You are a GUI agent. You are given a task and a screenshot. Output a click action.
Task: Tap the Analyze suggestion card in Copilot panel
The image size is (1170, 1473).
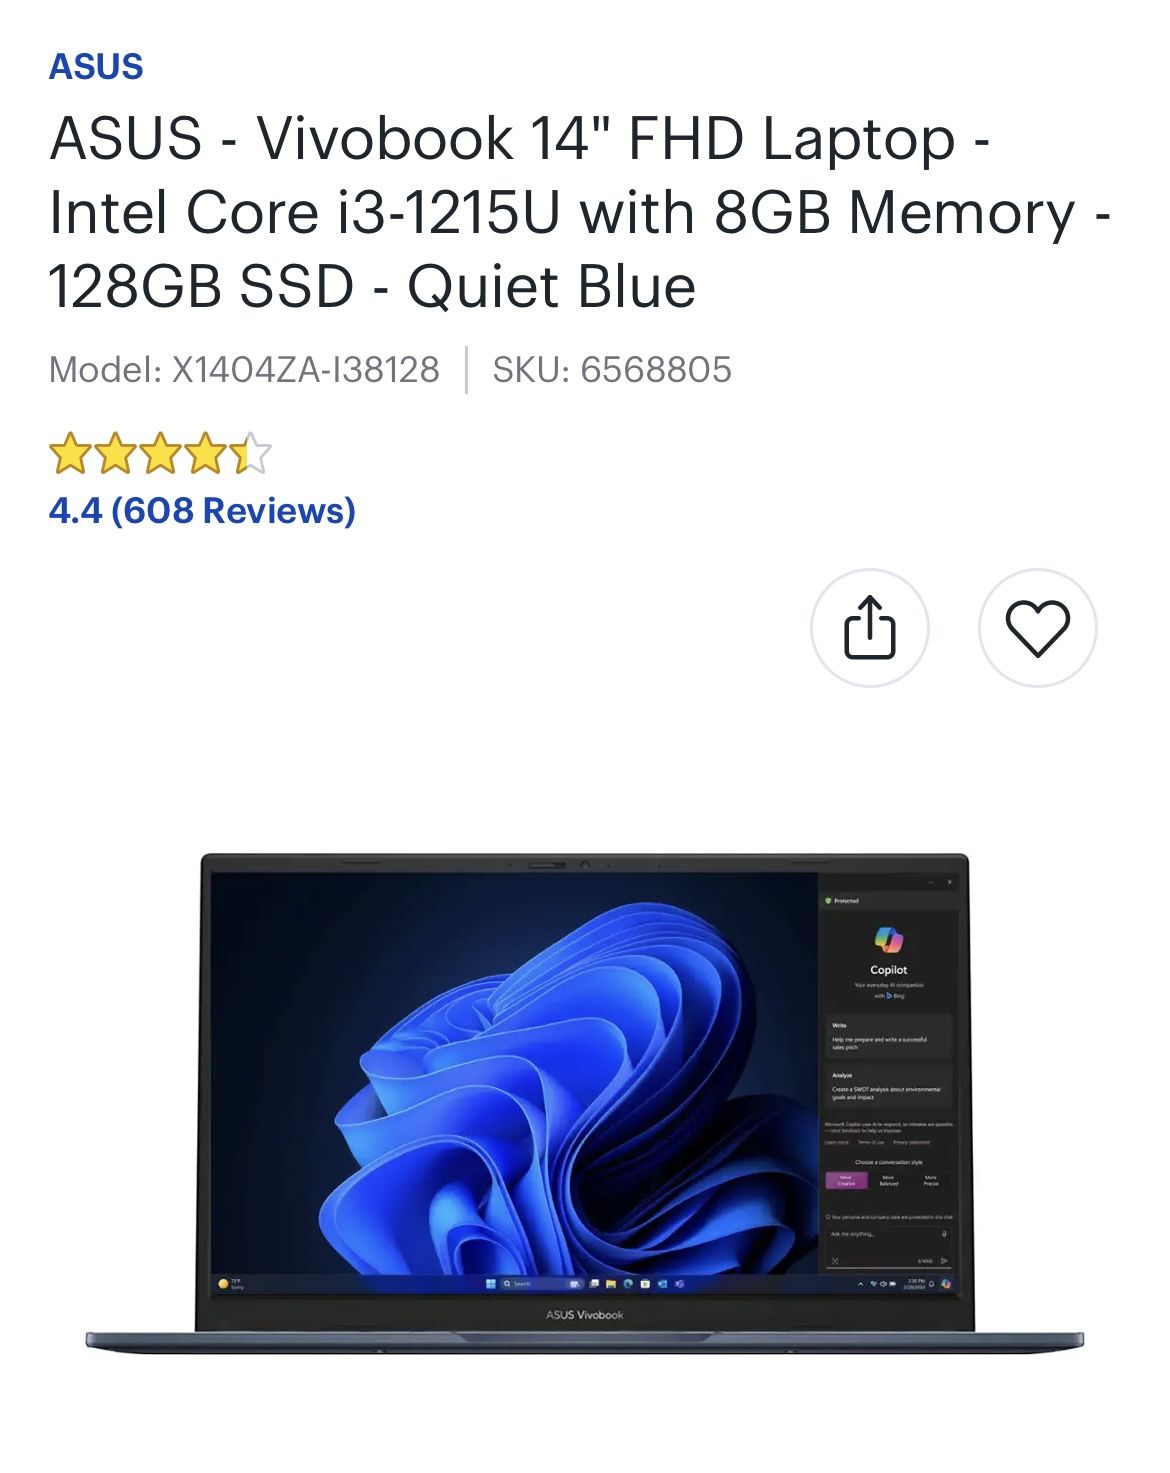(888, 1086)
